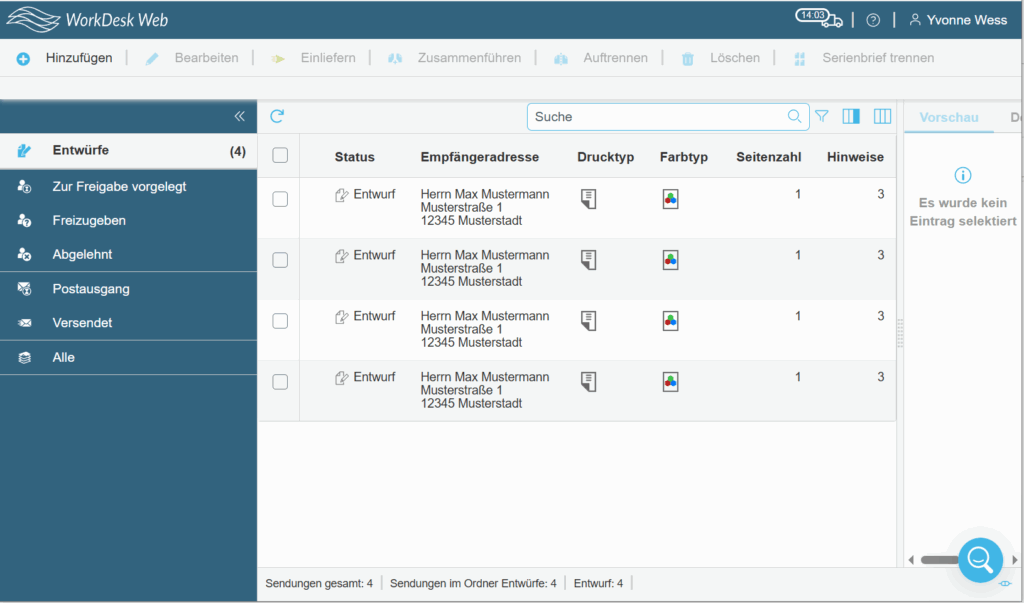
Task: Click the Drucktyp print icon in first row
Action: click(588, 198)
